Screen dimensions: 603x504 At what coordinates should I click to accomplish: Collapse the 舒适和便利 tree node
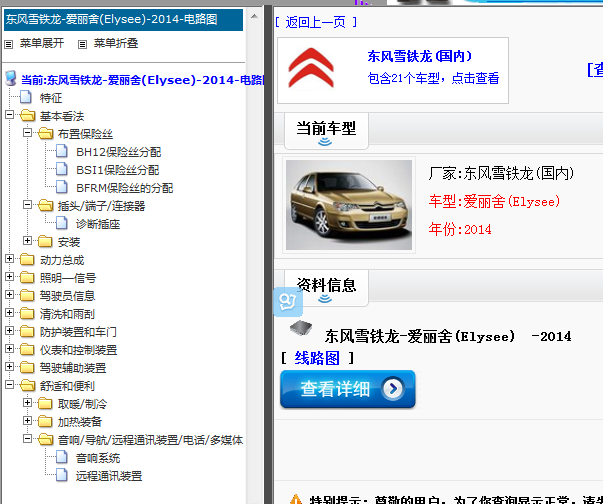[x=9, y=385]
